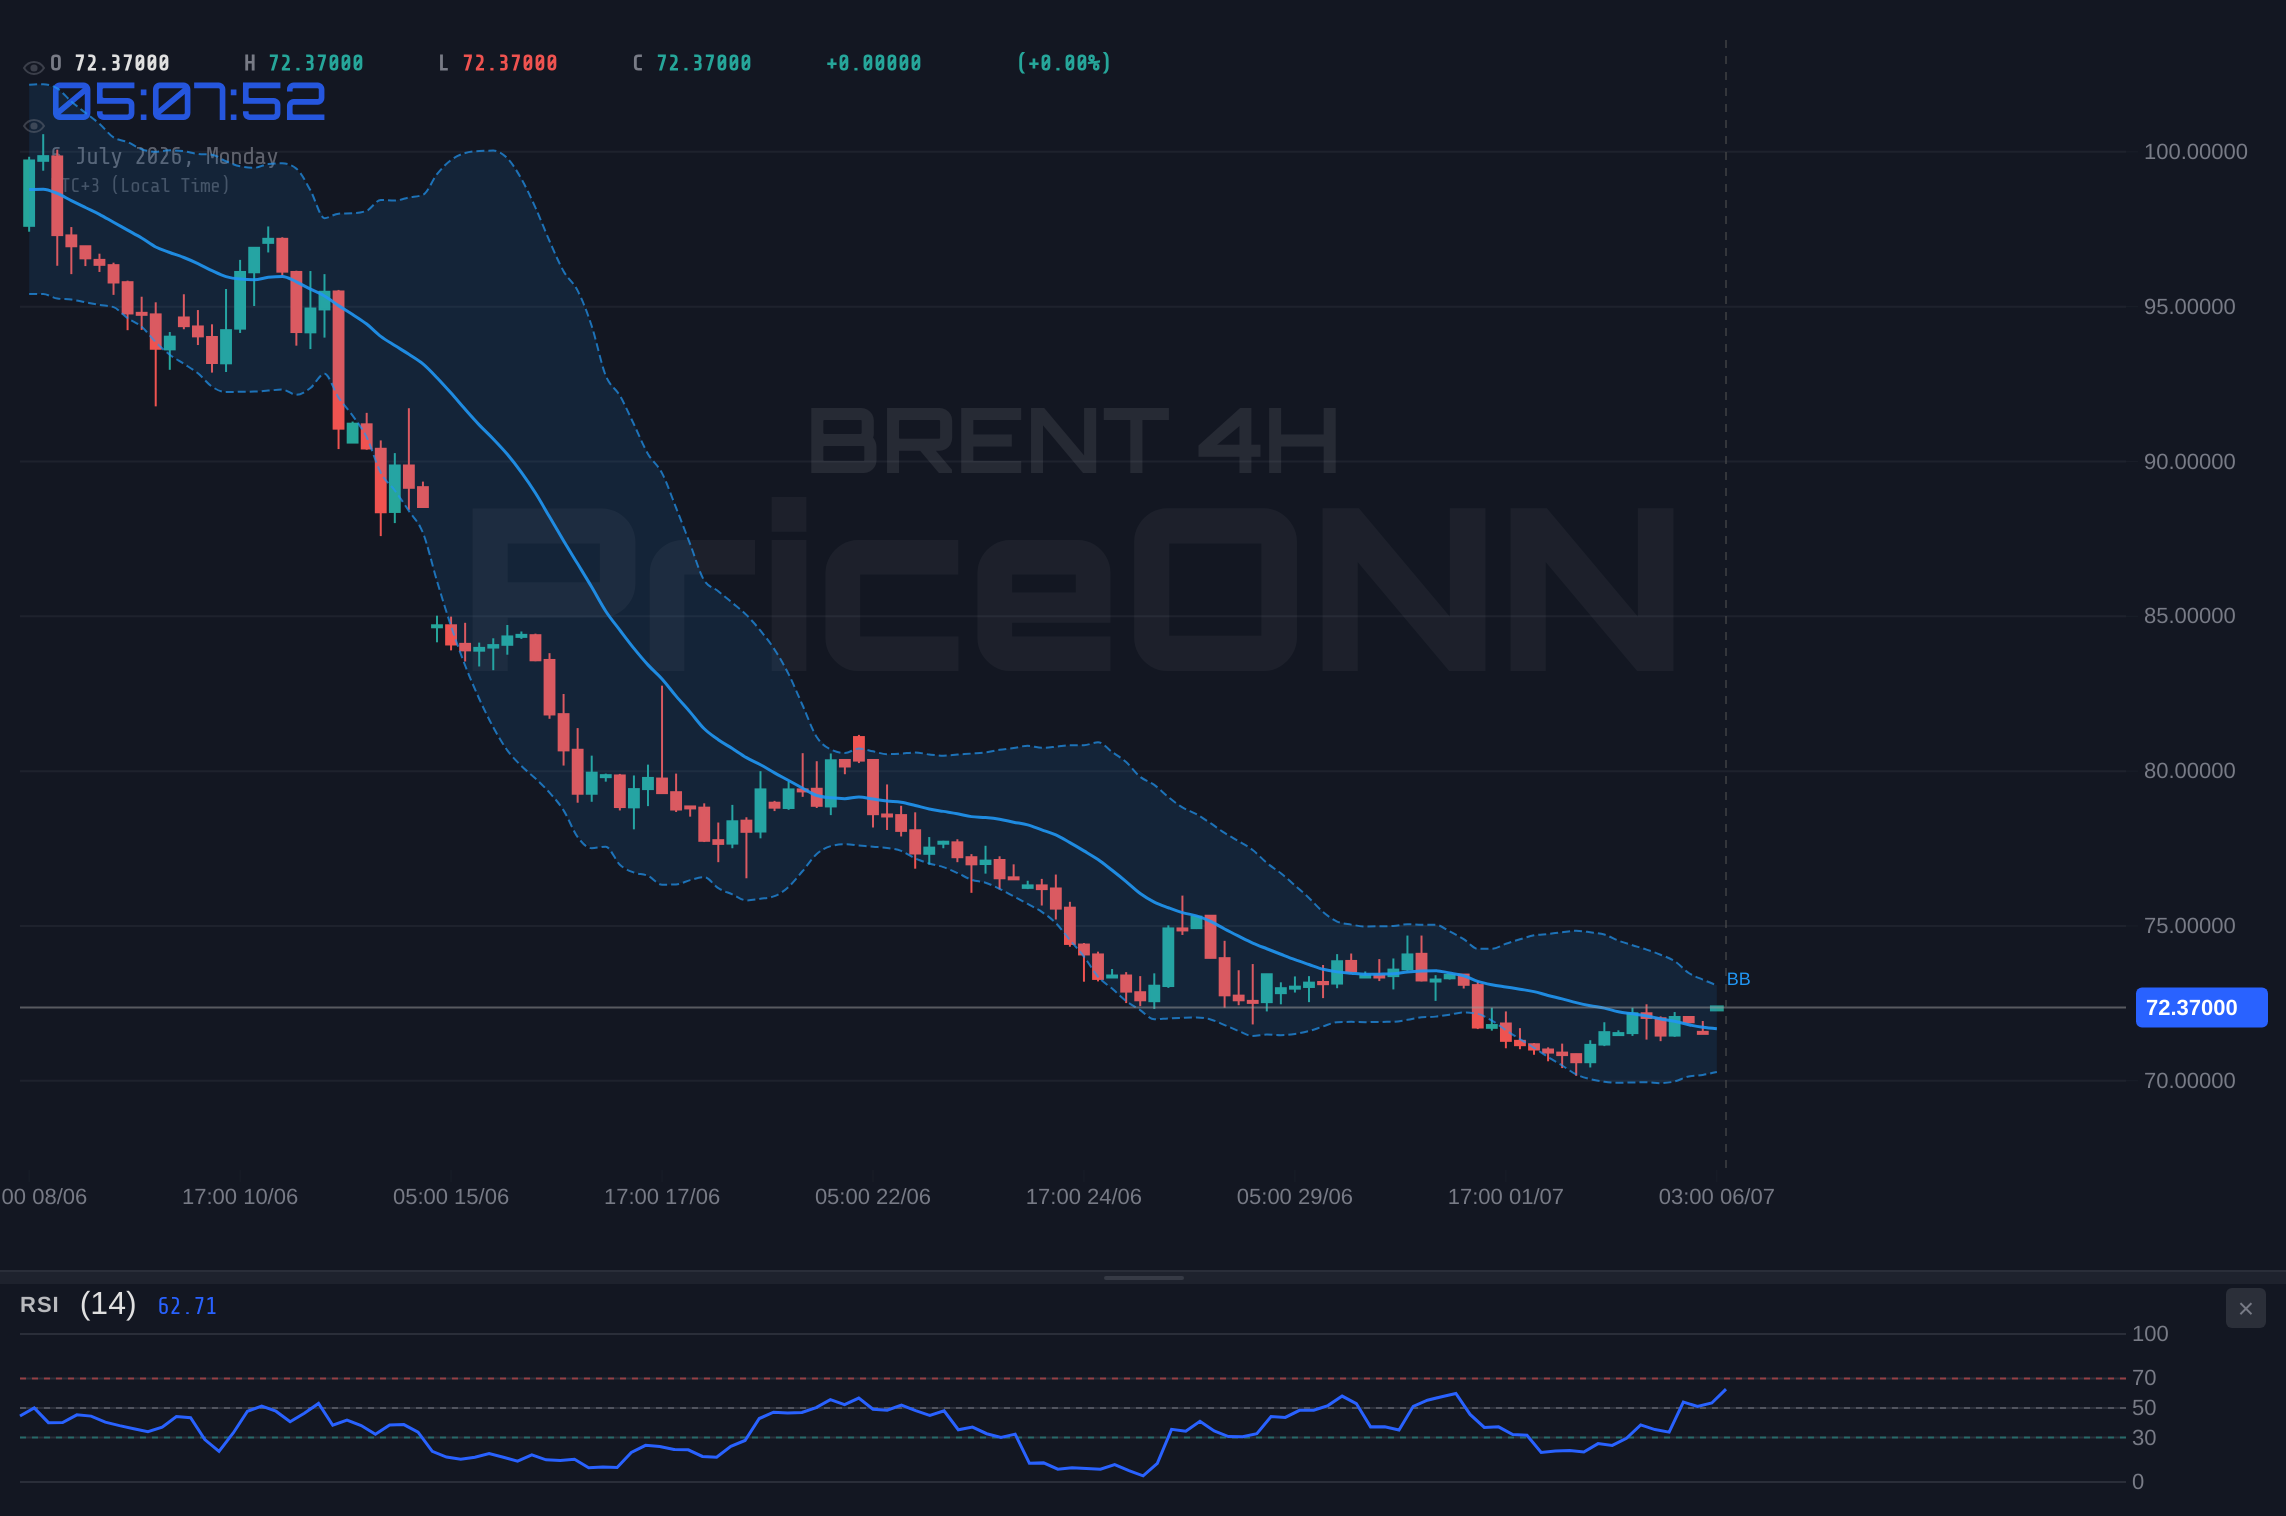Screen dimensions: 2286x1516
Task: Click the RSI indicator title
Action: coord(39,1305)
